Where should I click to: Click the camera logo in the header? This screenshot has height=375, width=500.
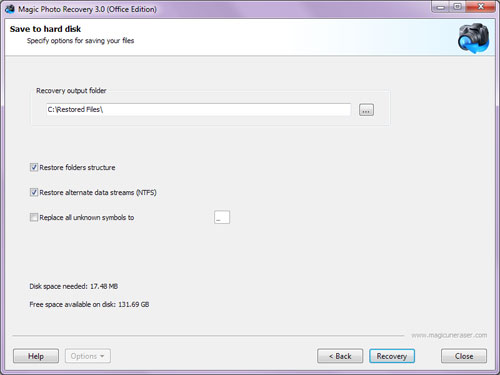tap(473, 38)
